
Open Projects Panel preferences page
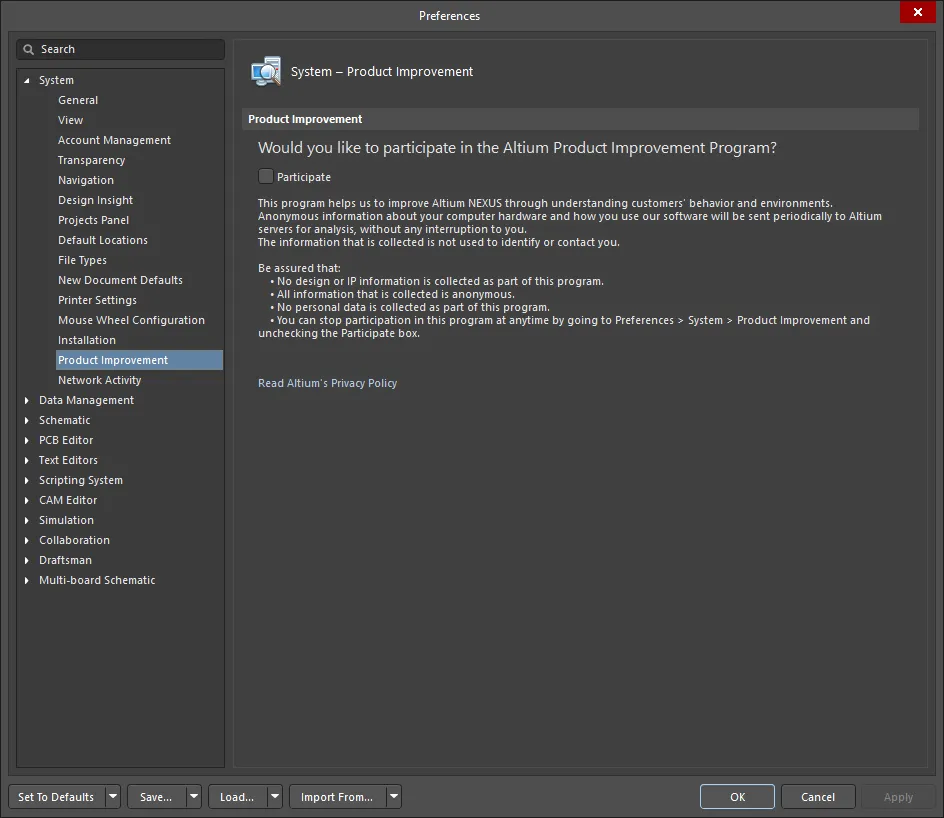coord(93,220)
